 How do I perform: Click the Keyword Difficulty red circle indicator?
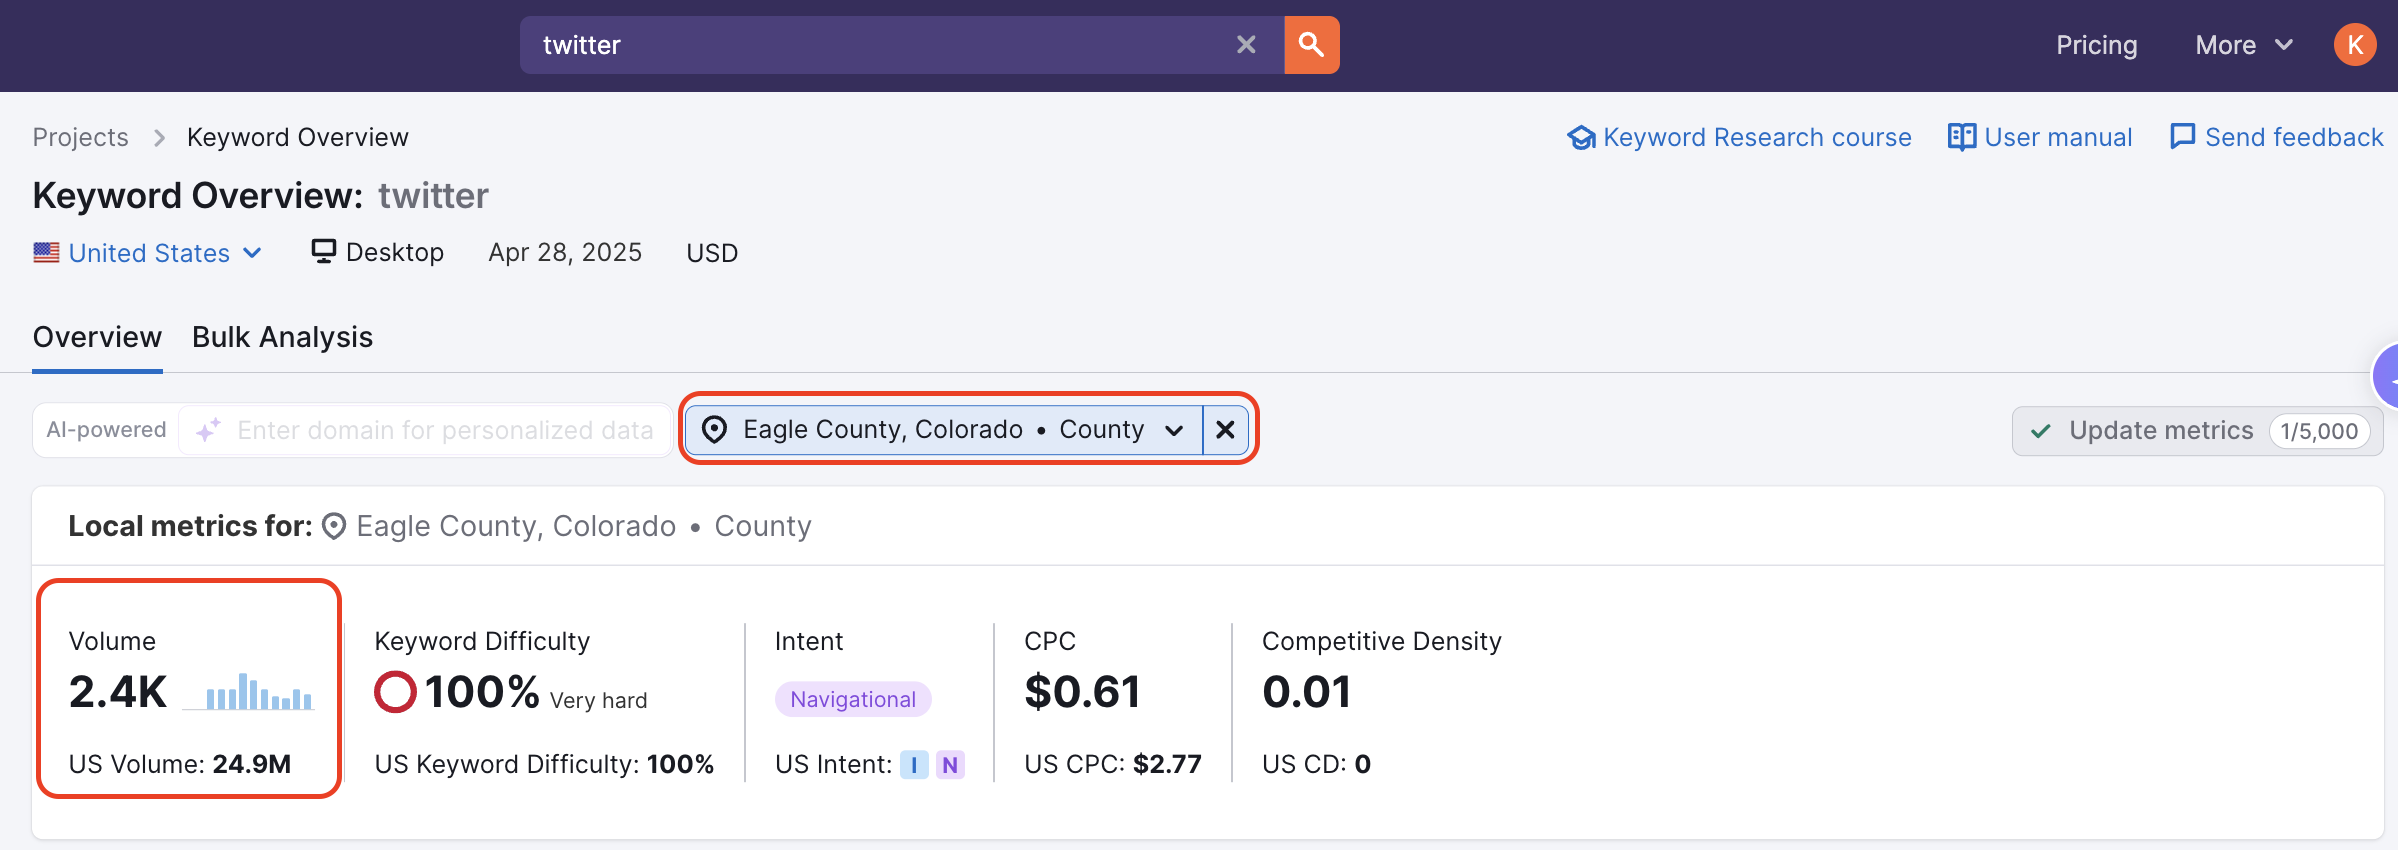395,691
